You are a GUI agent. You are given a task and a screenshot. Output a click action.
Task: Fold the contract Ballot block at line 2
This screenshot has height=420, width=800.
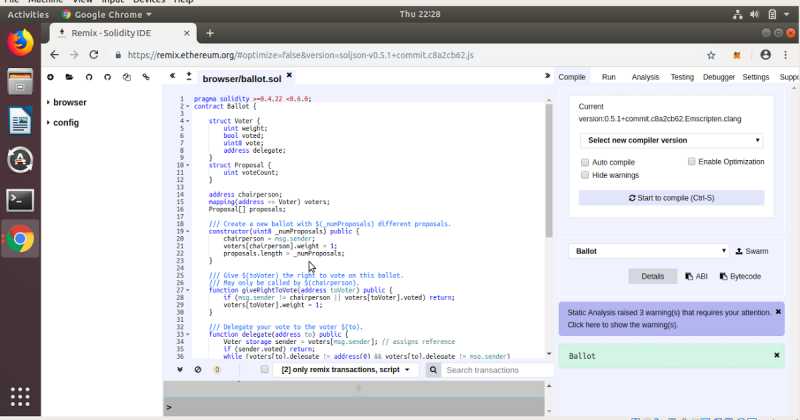(x=188, y=107)
